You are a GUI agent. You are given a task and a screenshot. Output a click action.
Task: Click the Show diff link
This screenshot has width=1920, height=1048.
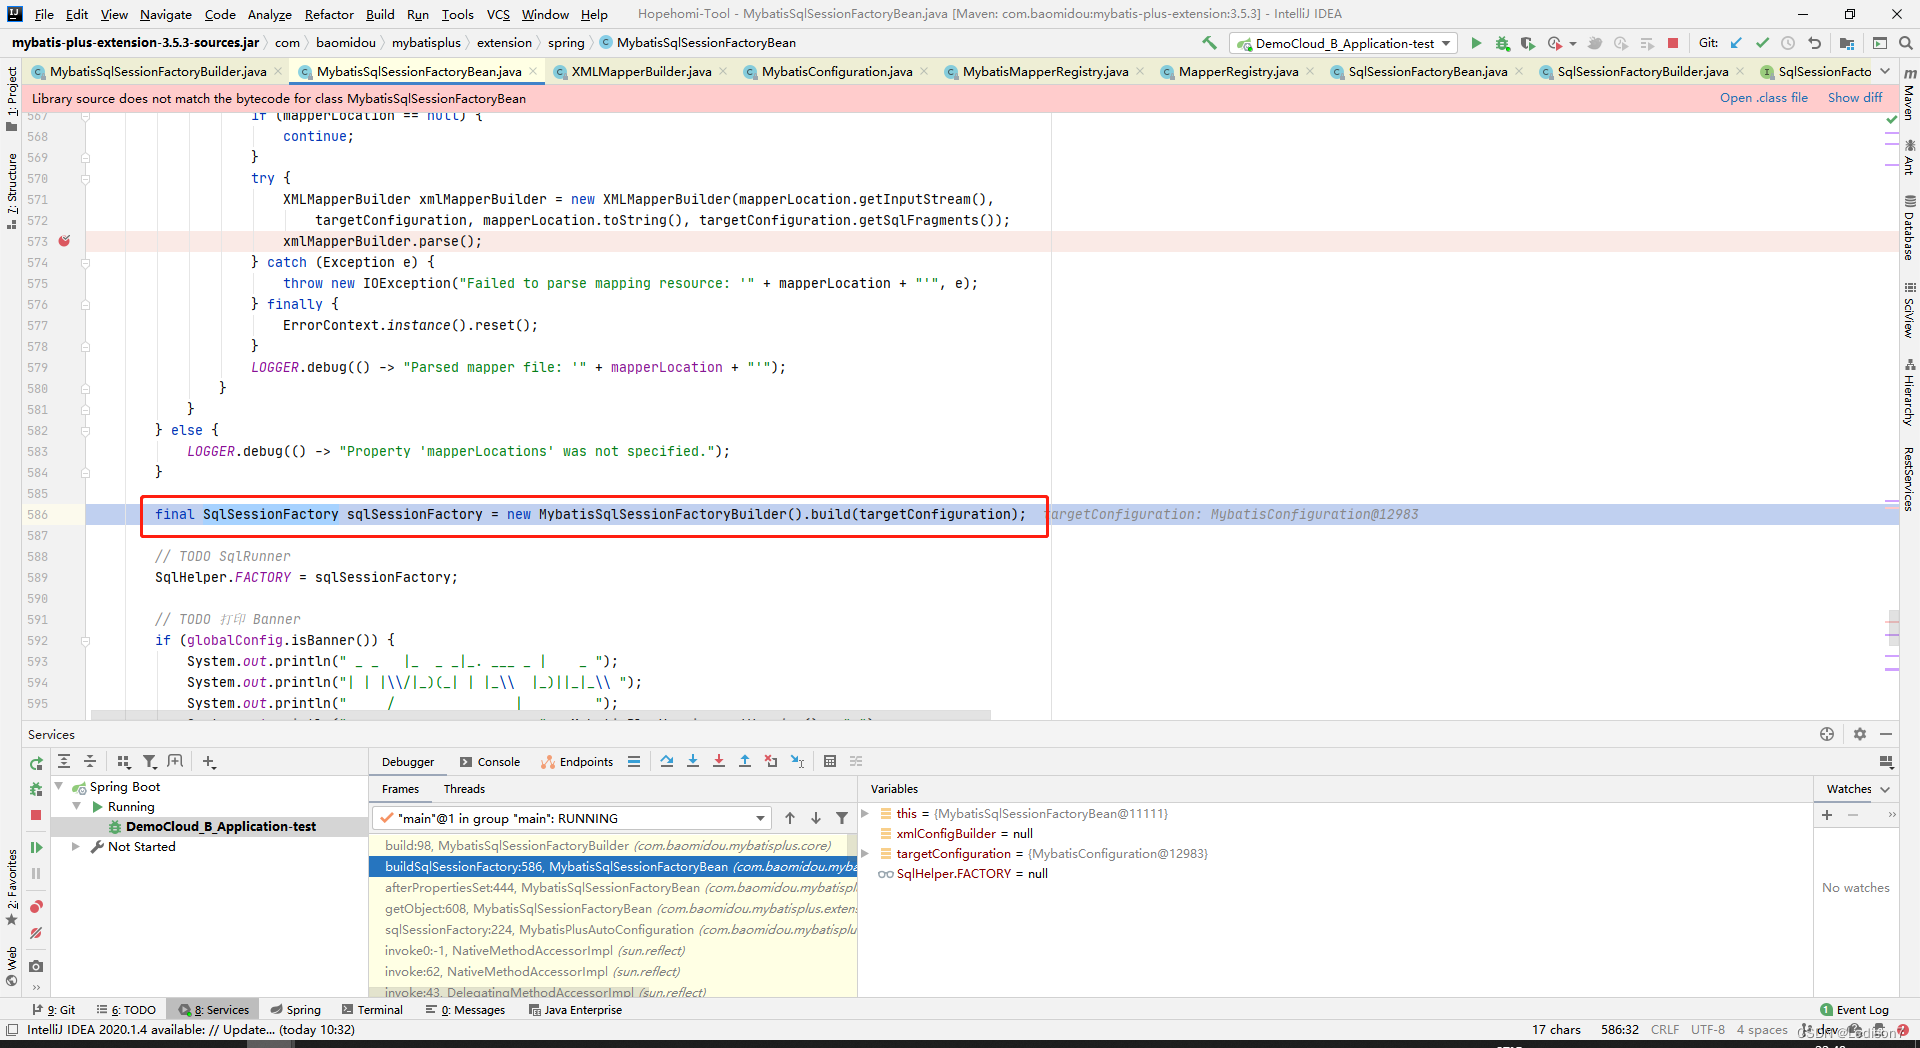(1855, 98)
